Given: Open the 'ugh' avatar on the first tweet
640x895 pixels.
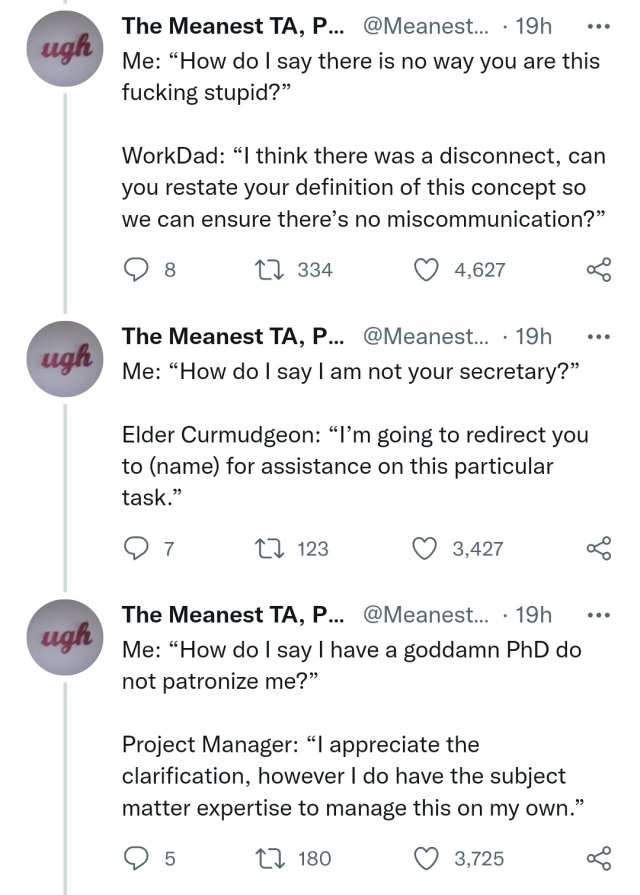Looking at the screenshot, I should coord(65,51).
